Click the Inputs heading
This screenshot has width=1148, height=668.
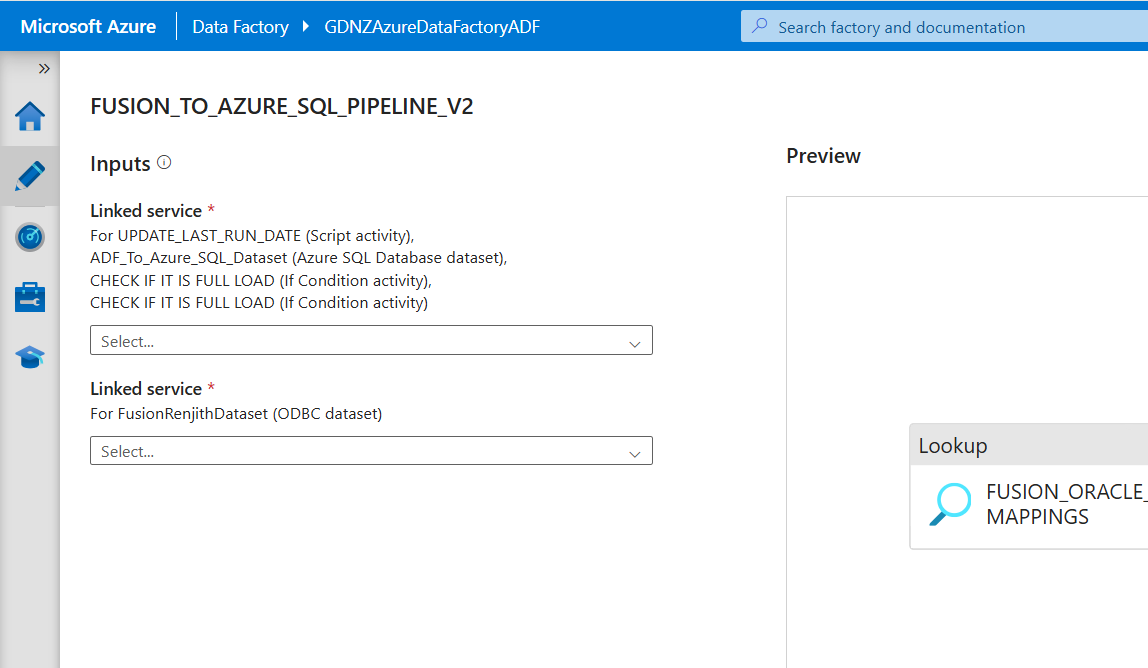tap(120, 164)
